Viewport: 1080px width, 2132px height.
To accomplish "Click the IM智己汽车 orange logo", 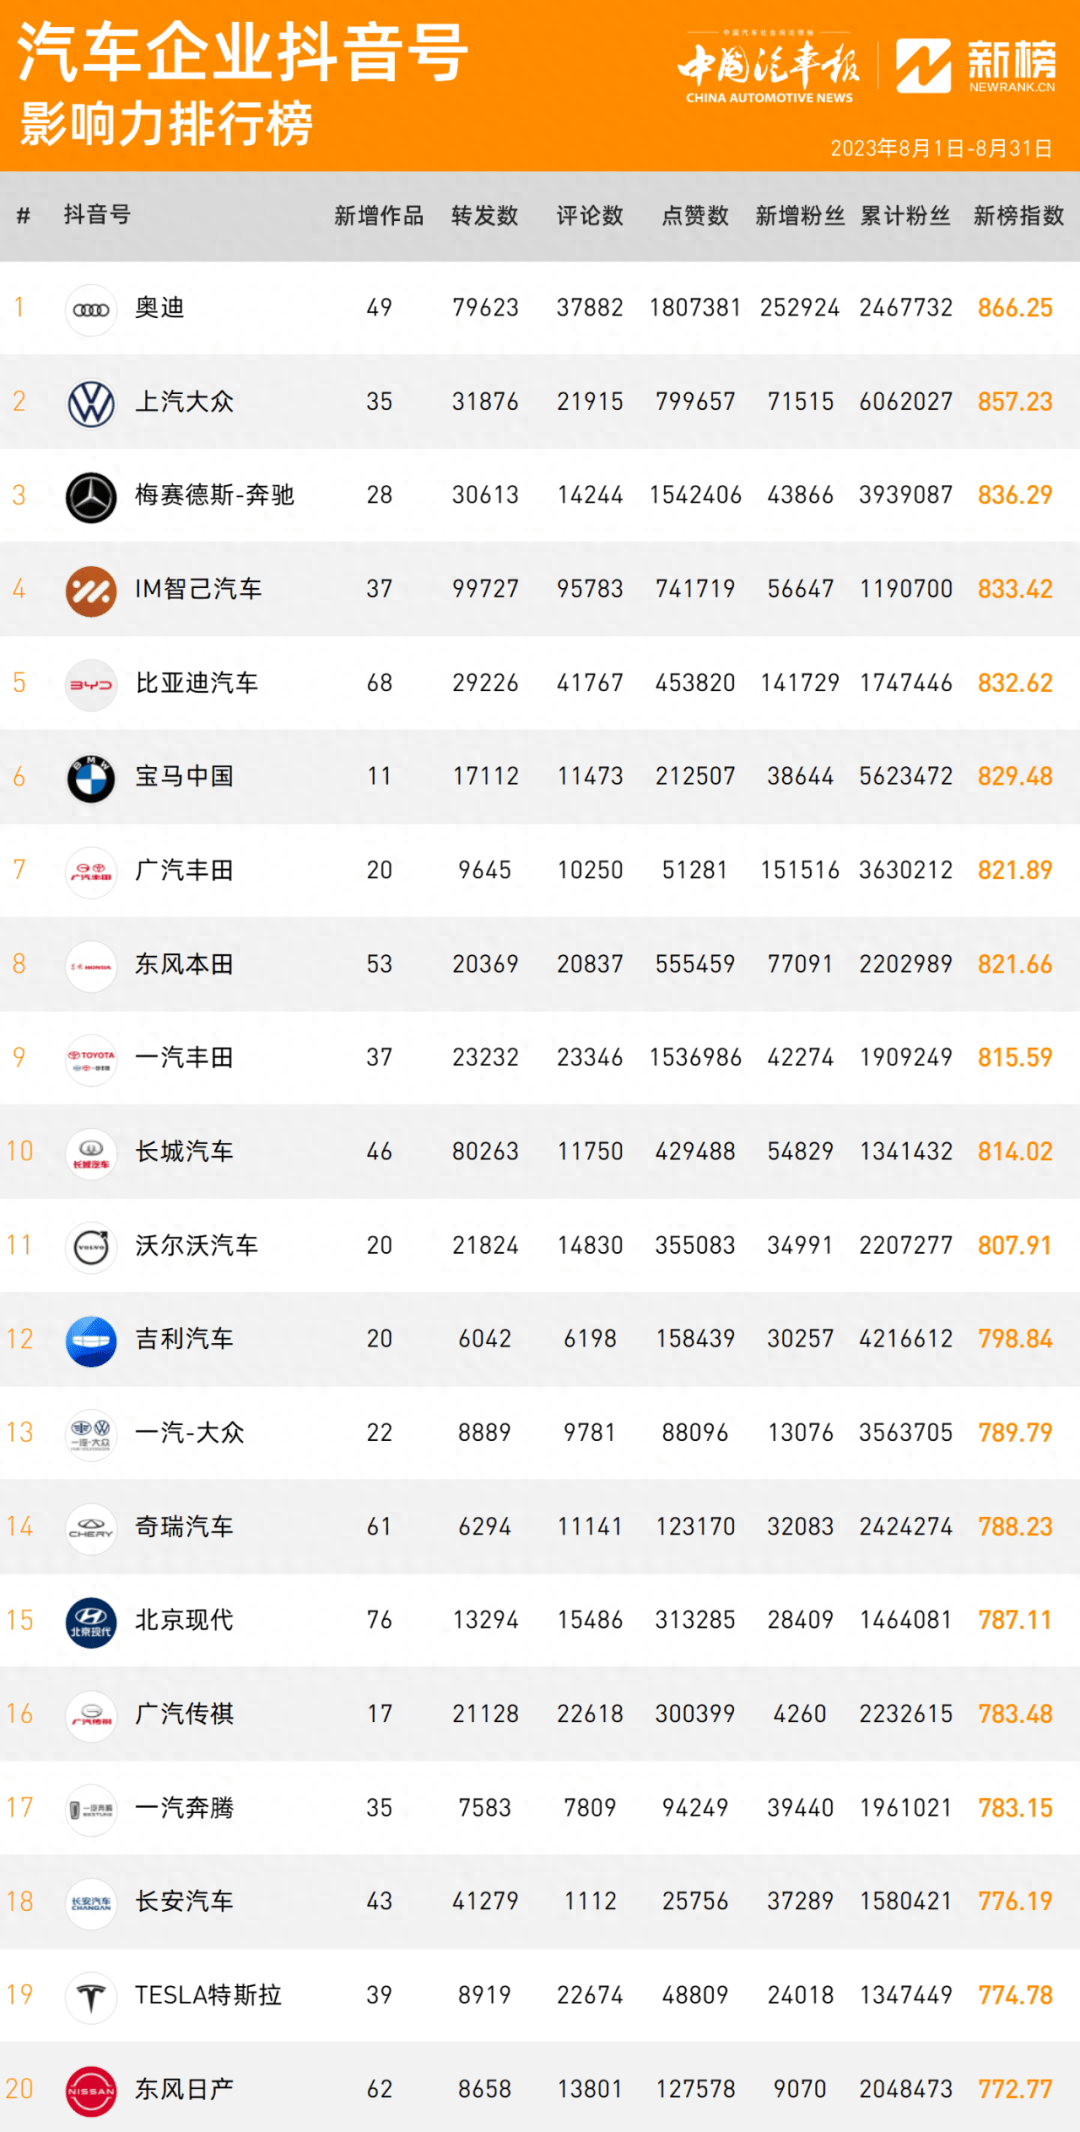I will coord(91,590).
